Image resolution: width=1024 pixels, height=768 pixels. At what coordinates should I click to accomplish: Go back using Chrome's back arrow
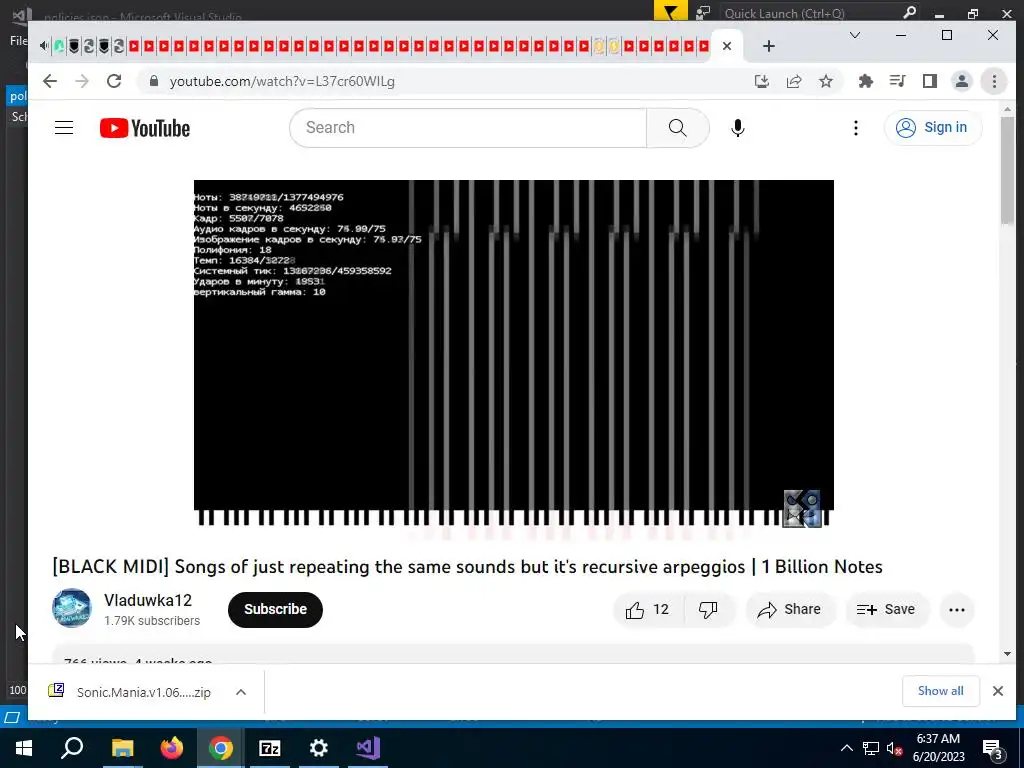click(50, 81)
